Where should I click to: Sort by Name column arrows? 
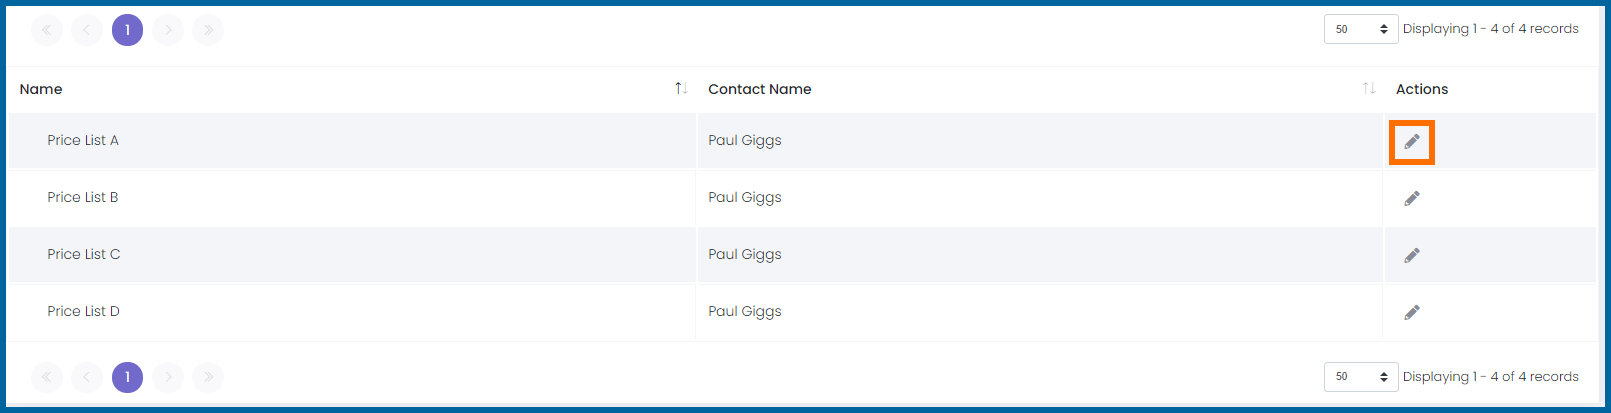[681, 89]
